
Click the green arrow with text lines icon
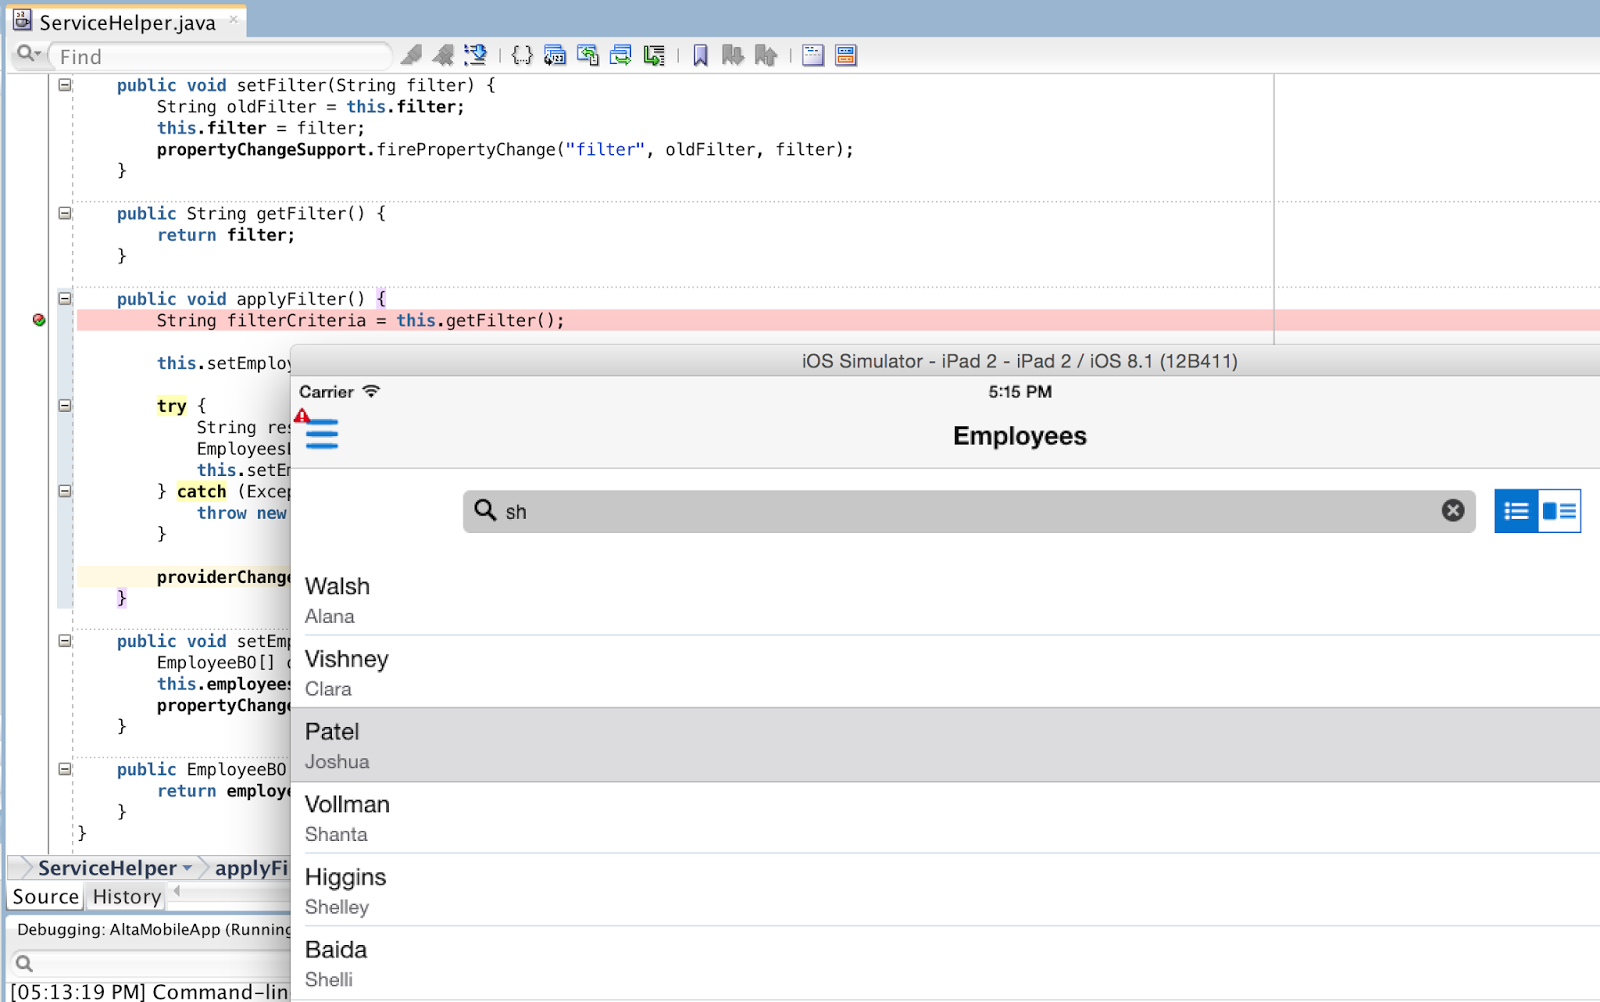pyautogui.click(x=654, y=55)
